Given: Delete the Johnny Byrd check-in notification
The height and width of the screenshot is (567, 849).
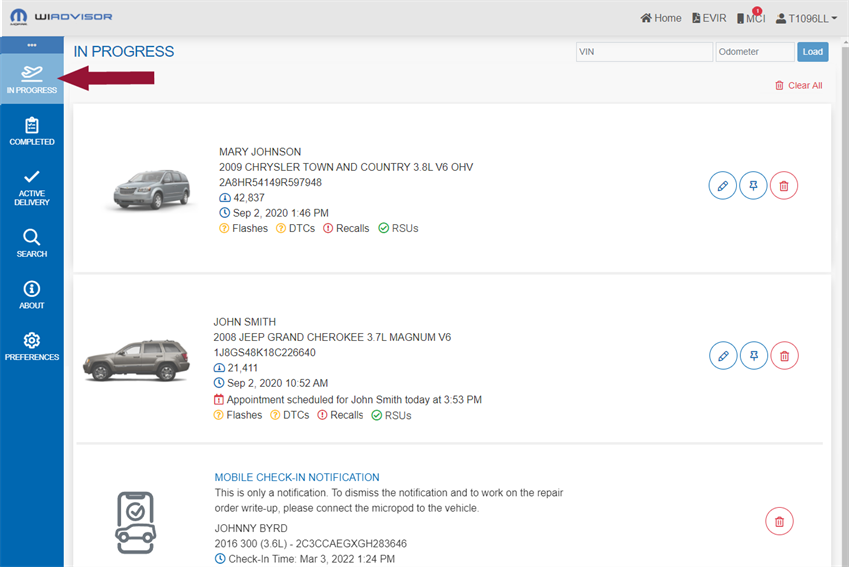Looking at the screenshot, I should [779, 522].
